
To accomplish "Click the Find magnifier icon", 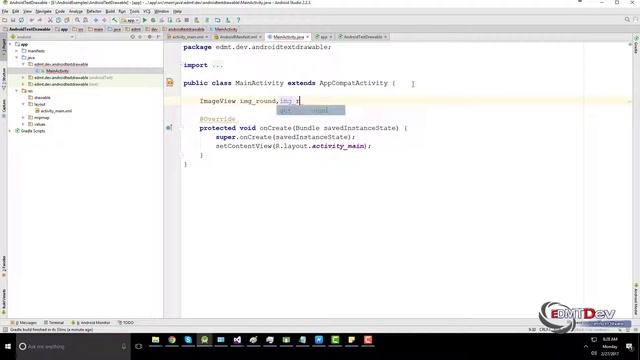I will [77, 20].
